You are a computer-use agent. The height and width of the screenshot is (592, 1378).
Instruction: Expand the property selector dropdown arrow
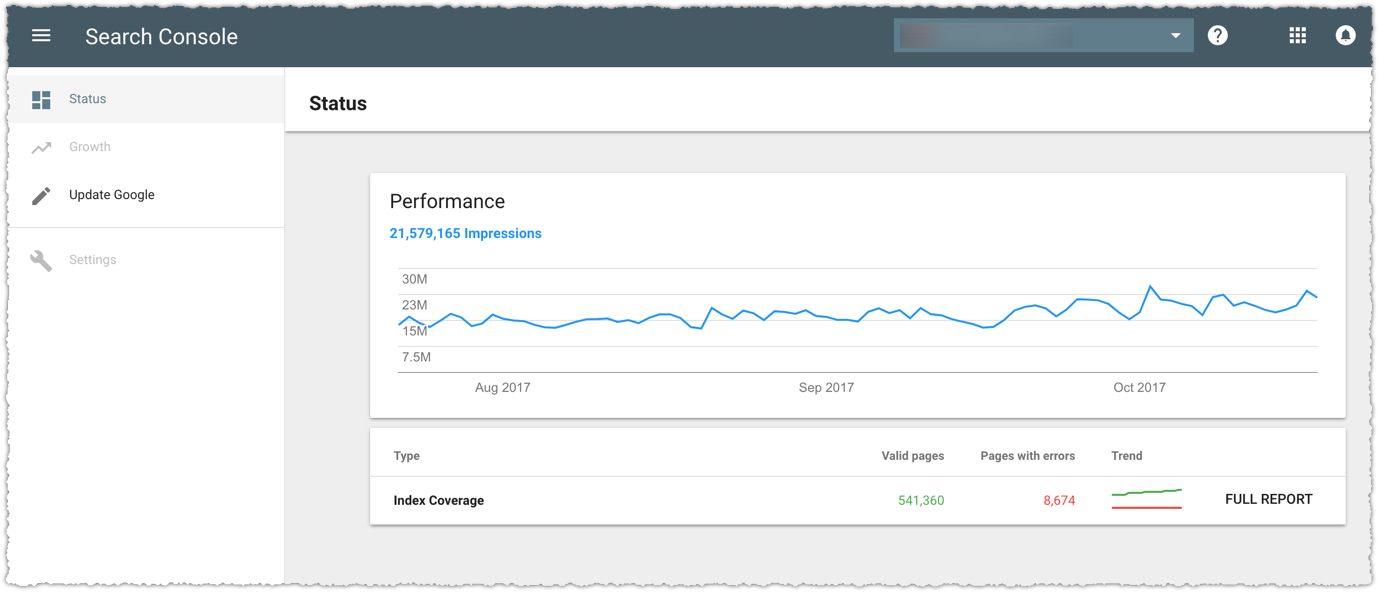pos(1175,36)
